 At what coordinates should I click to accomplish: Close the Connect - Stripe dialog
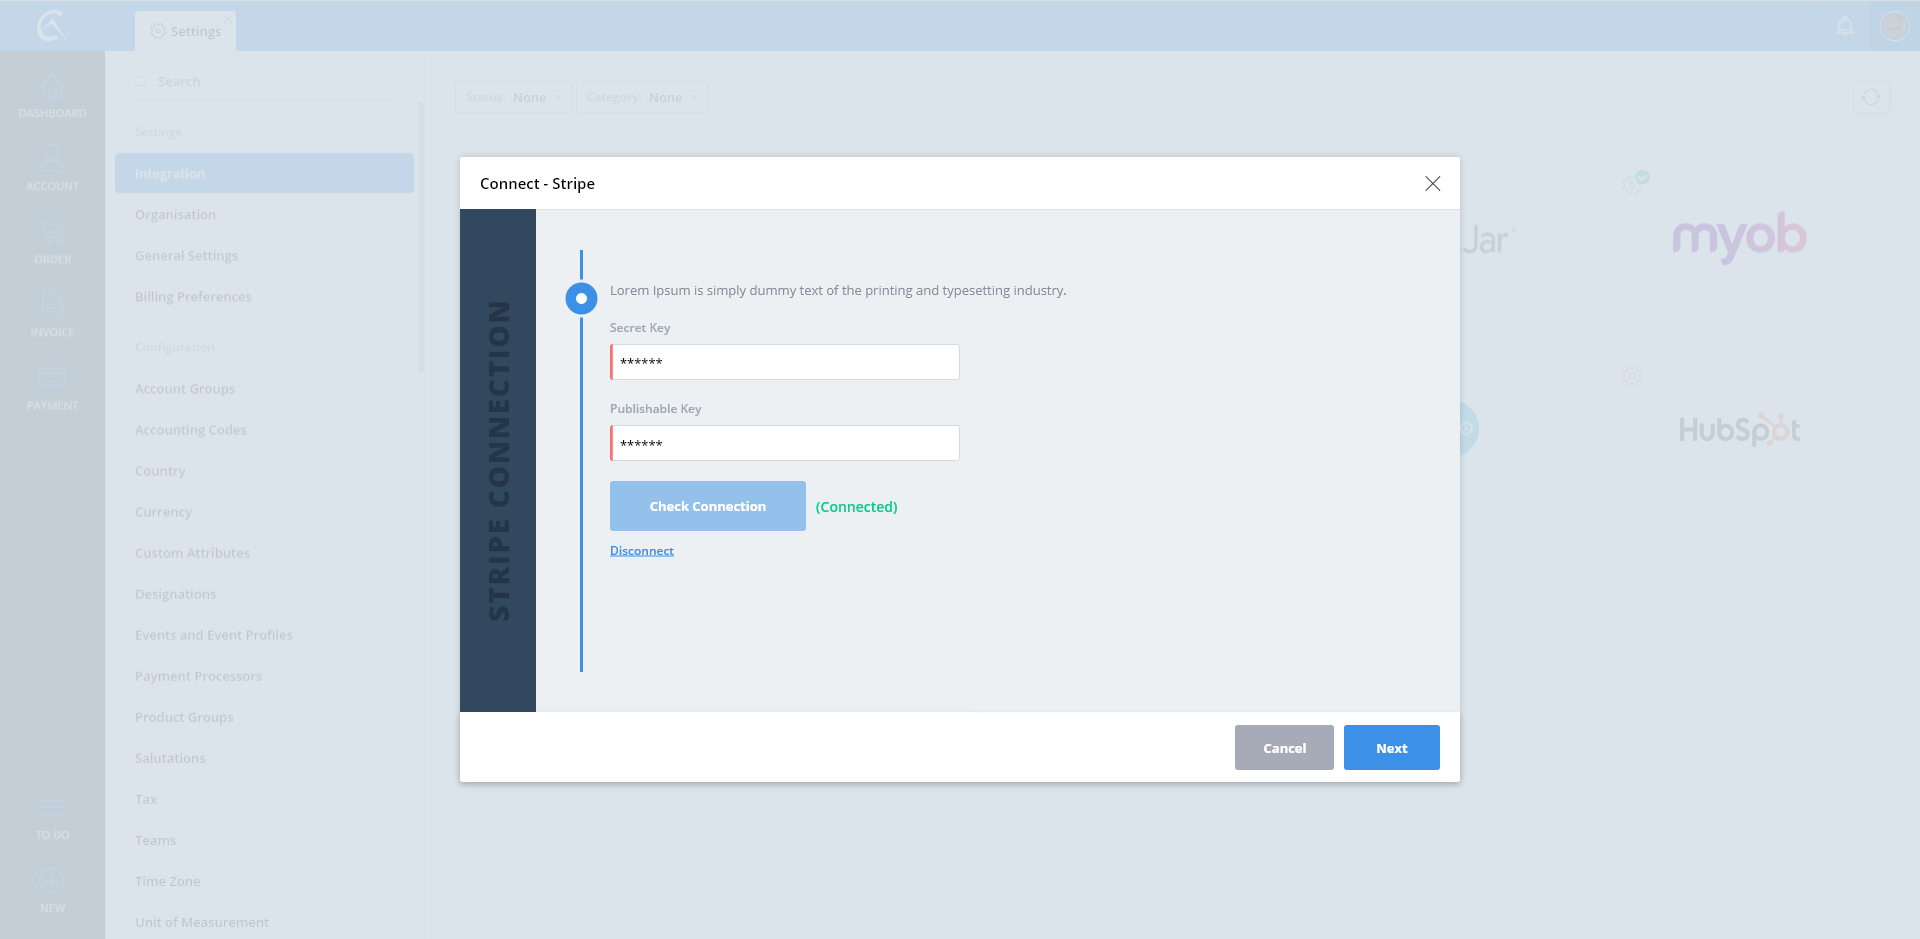(x=1432, y=184)
